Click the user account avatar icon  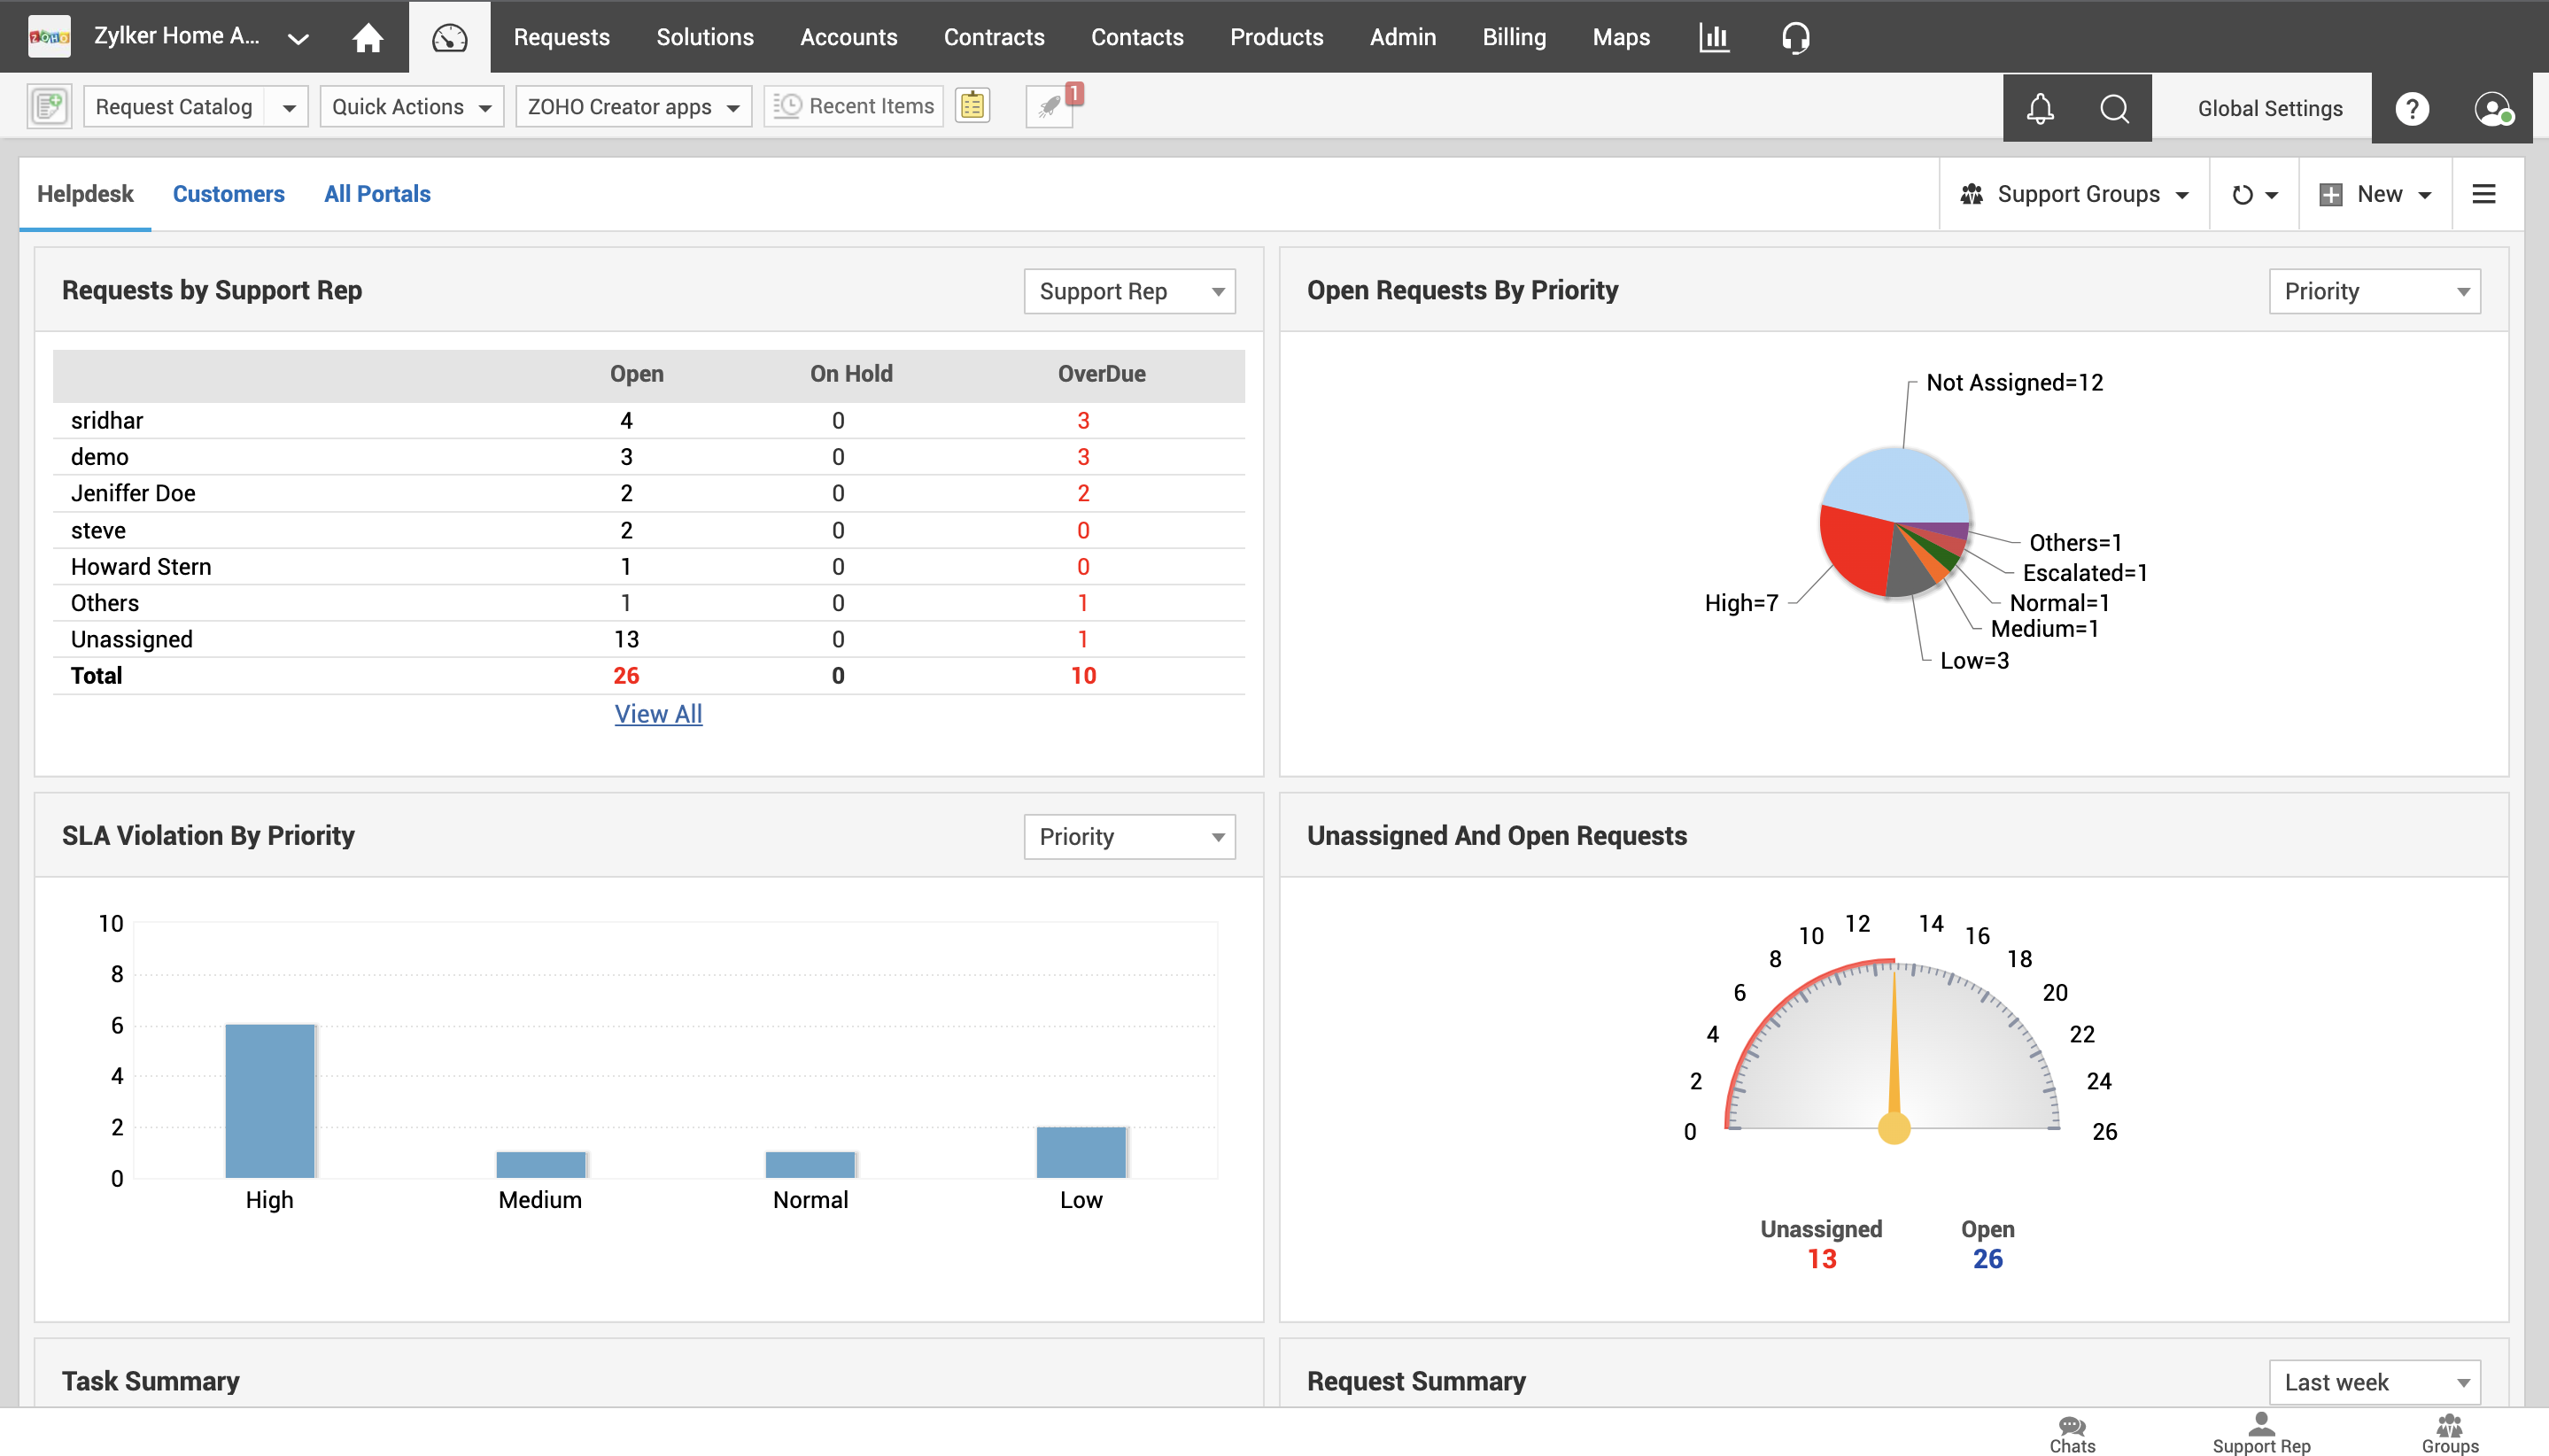click(x=2493, y=107)
